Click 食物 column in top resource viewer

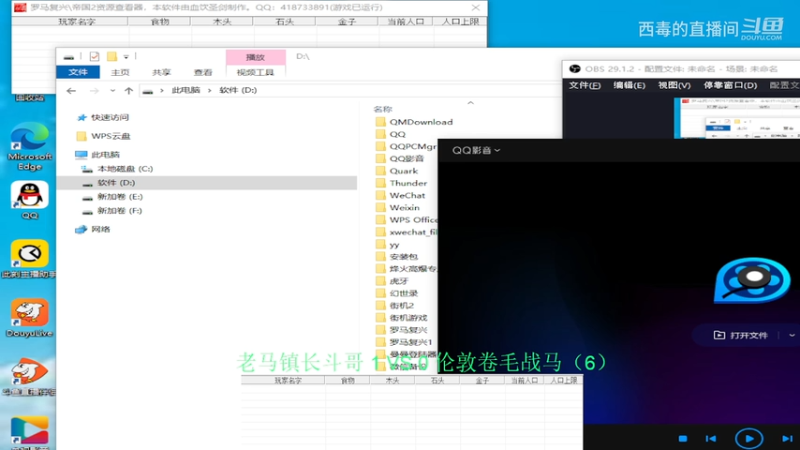(x=159, y=21)
